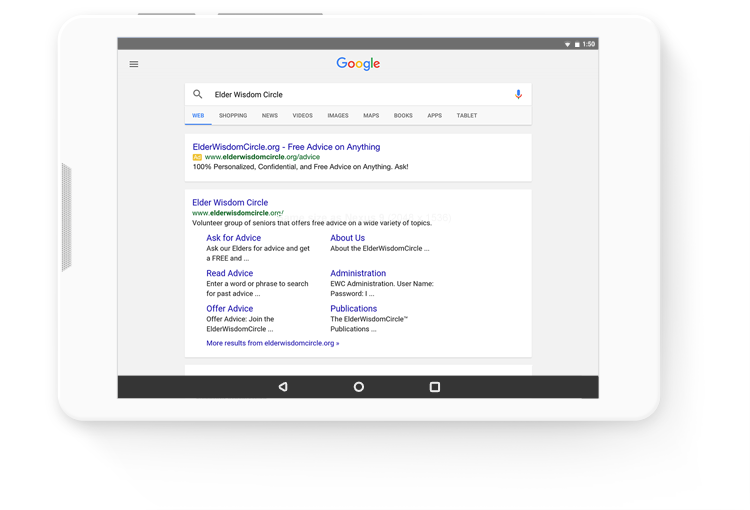
Task: Follow the Ask for Advice sitelink
Action: pos(233,238)
